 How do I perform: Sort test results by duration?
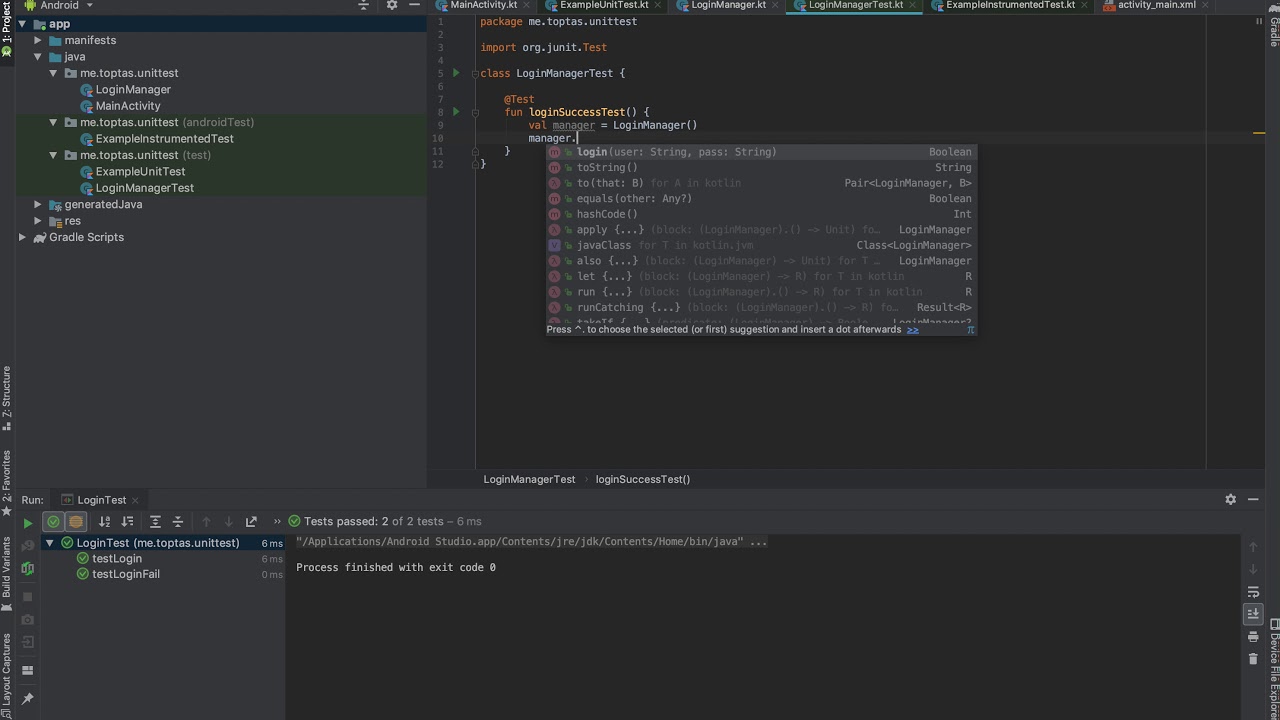[x=127, y=522]
